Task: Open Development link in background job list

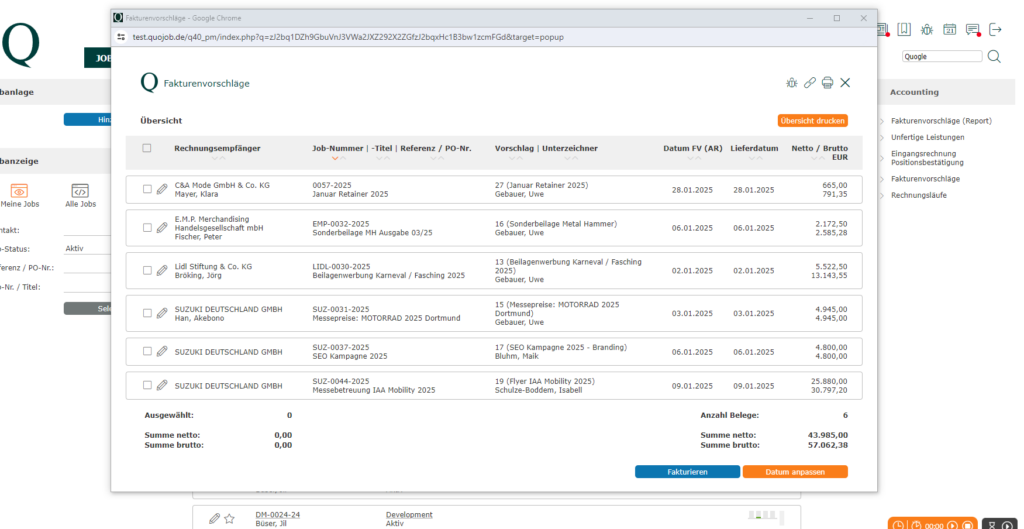Action: pos(409,515)
